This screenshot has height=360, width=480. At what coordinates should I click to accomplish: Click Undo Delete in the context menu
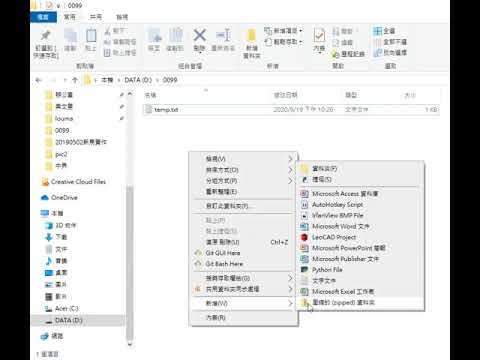point(243,242)
